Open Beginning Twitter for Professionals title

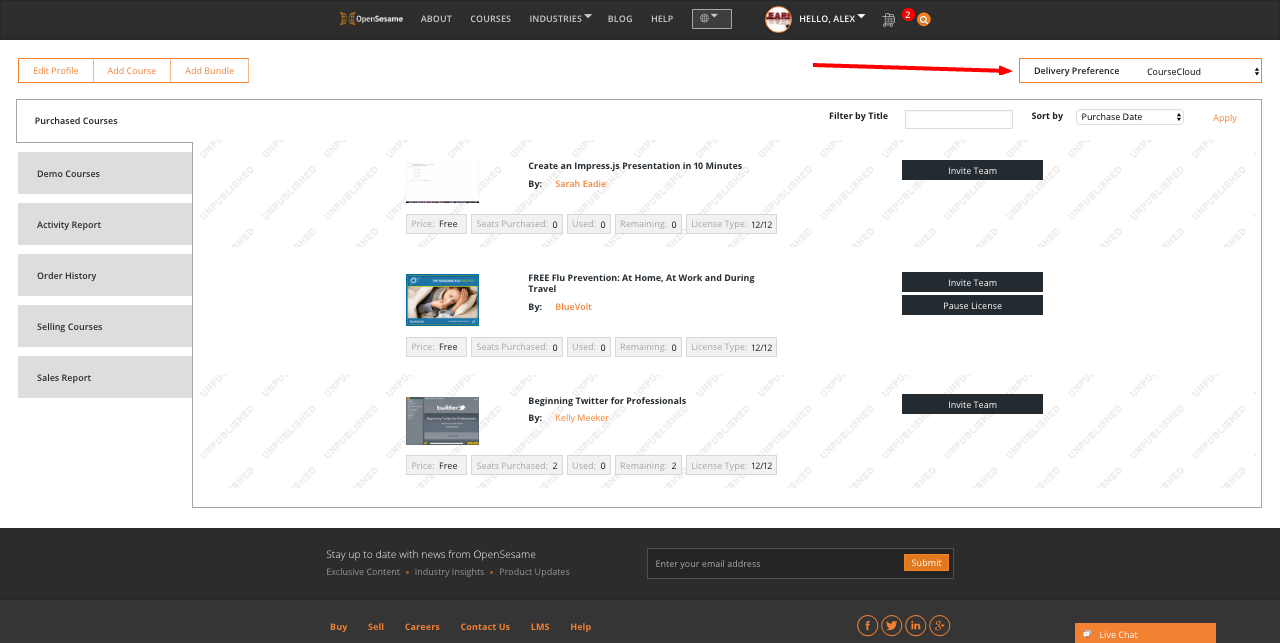click(607, 401)
